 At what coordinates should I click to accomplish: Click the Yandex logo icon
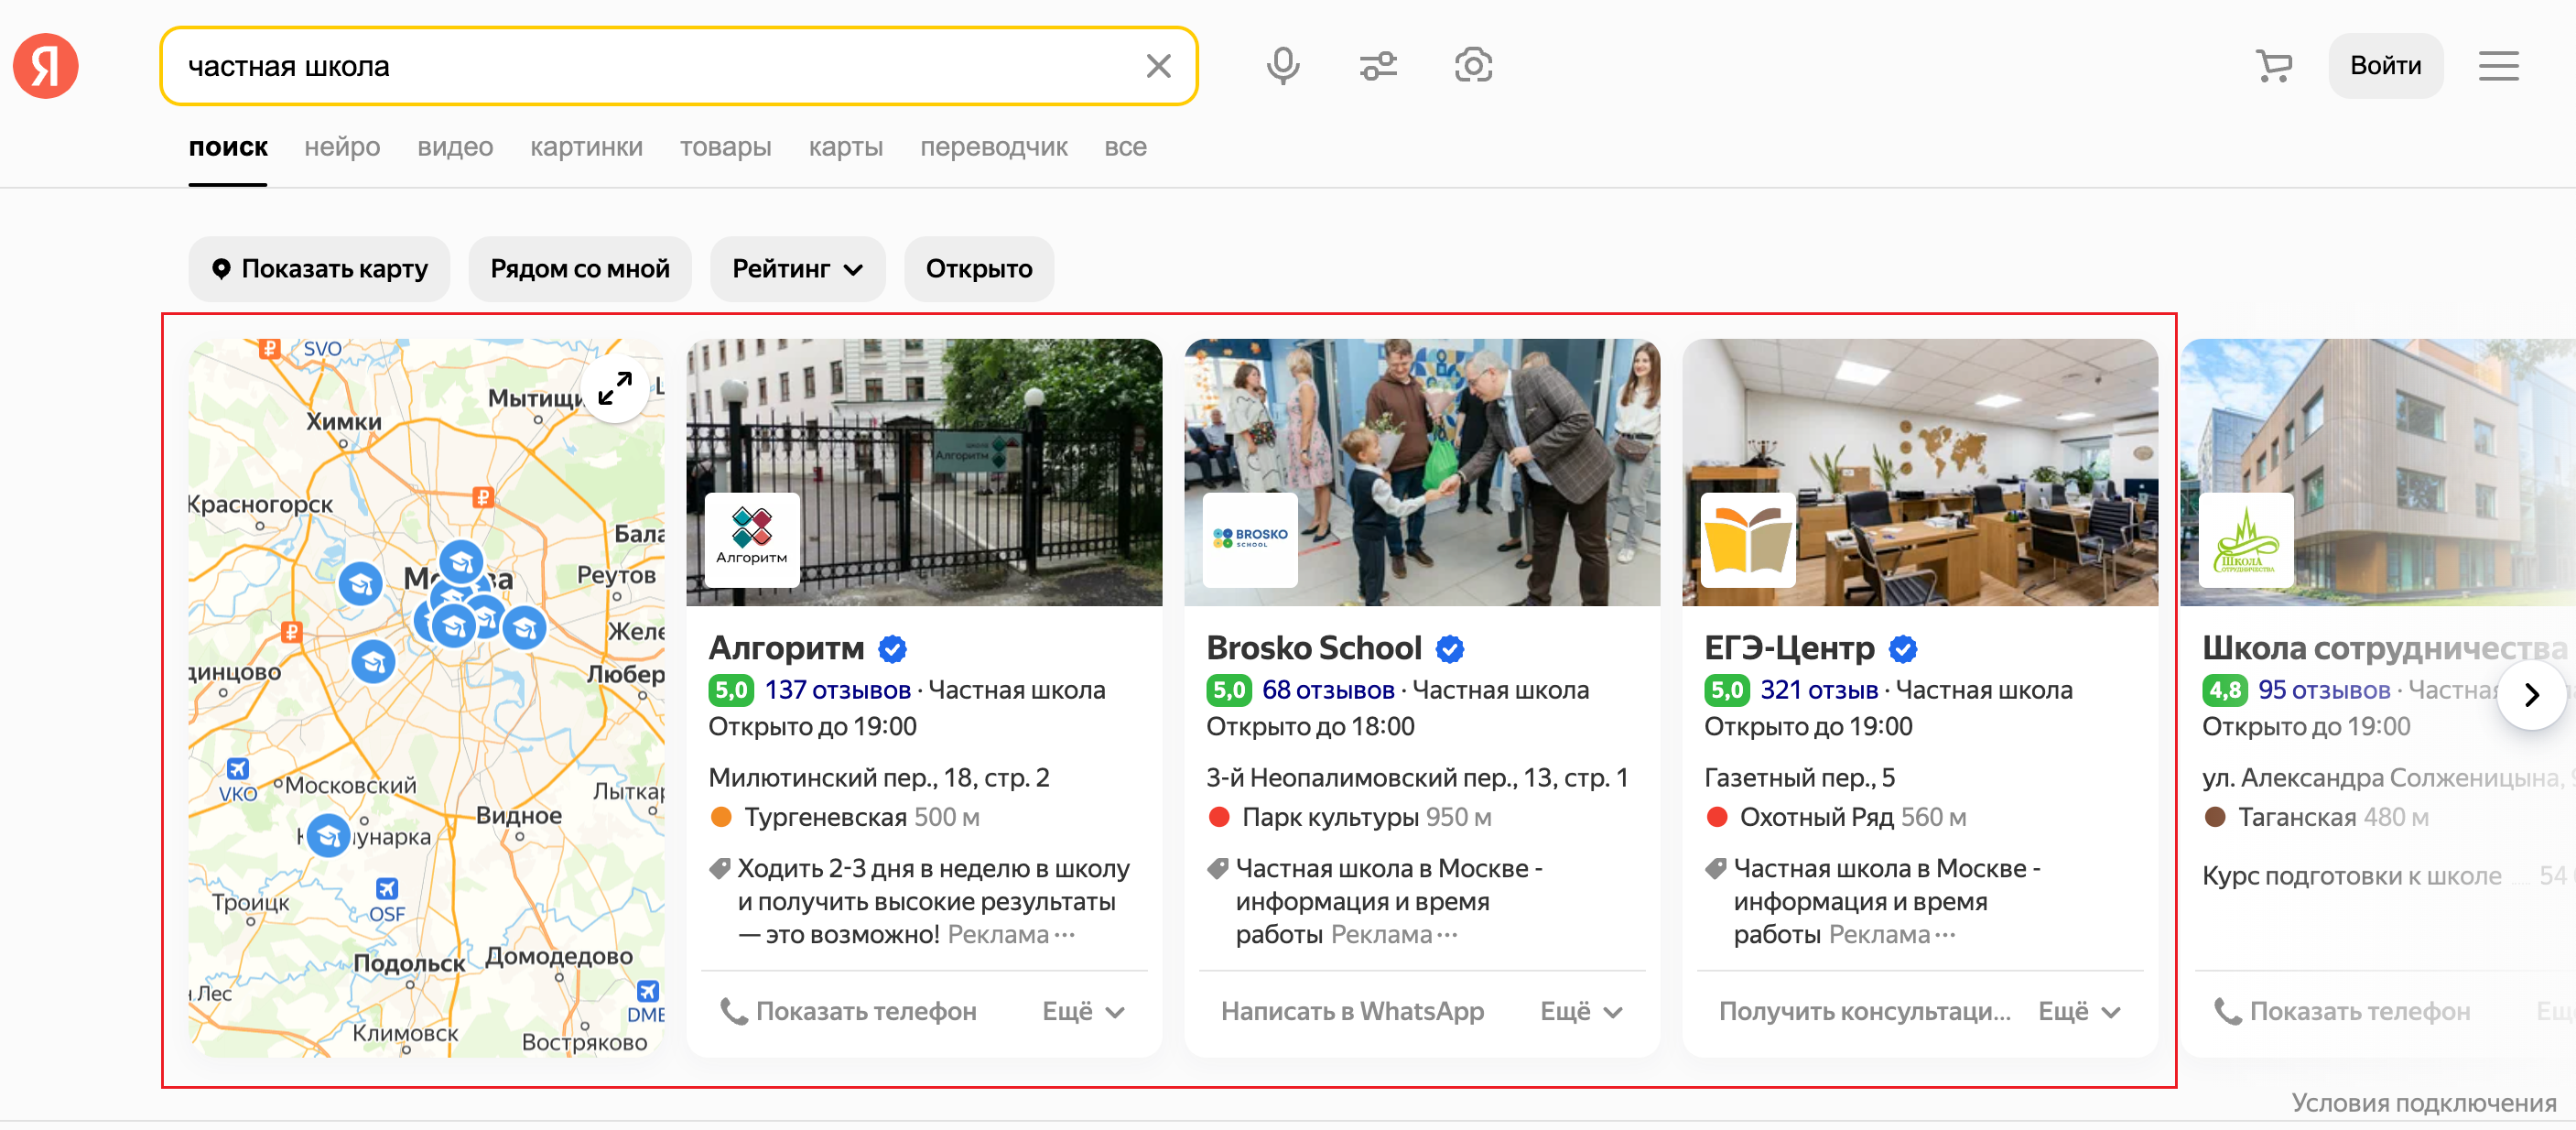pos(46,66)
